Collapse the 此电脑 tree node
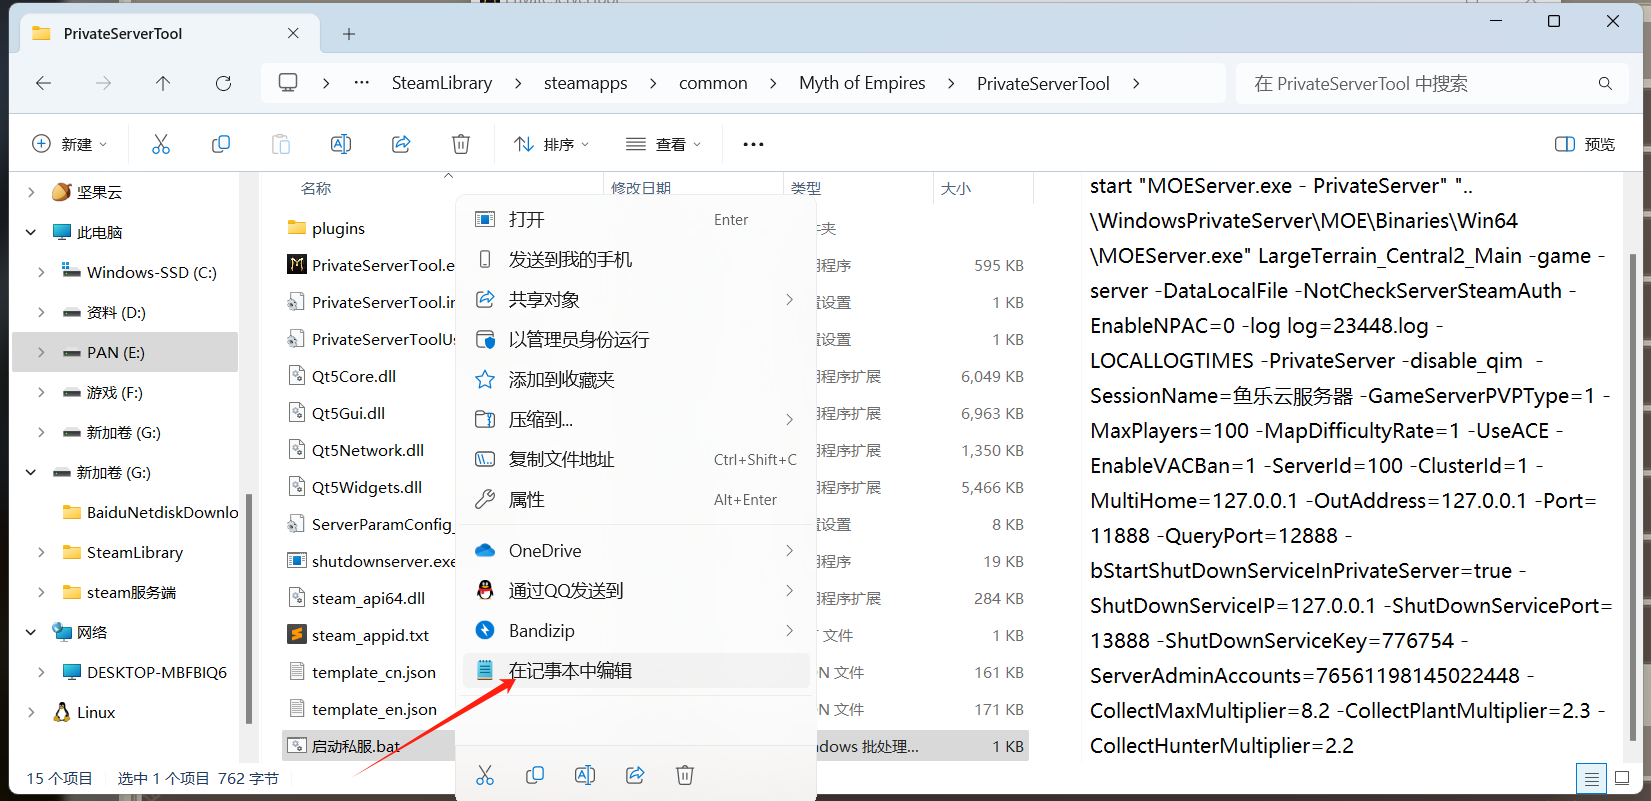The height and width of the screenshot is (801, 1651). pos(31,232)
